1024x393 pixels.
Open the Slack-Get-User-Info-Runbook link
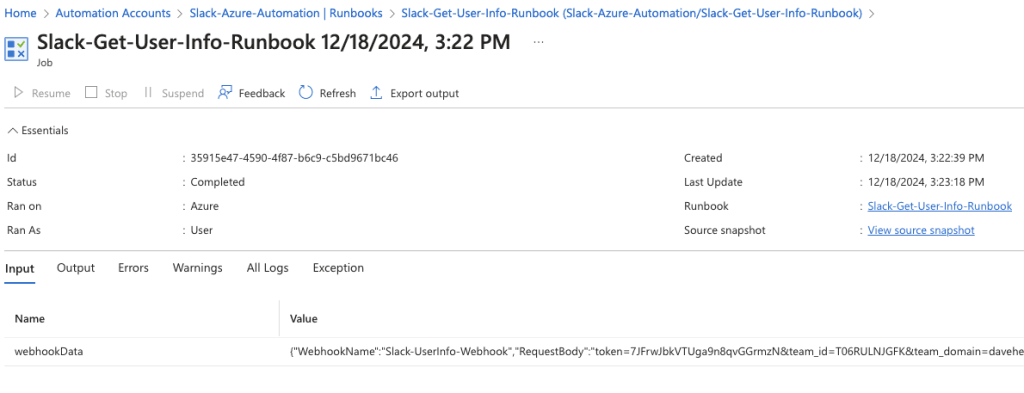point(940,206)
